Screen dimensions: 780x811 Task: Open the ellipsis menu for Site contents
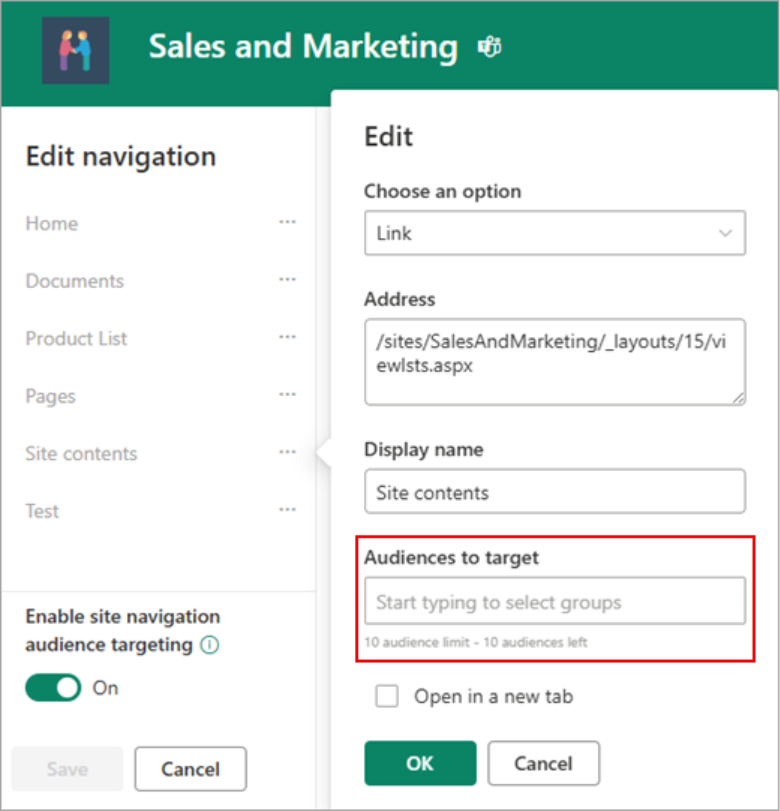(x=287, y=453)
